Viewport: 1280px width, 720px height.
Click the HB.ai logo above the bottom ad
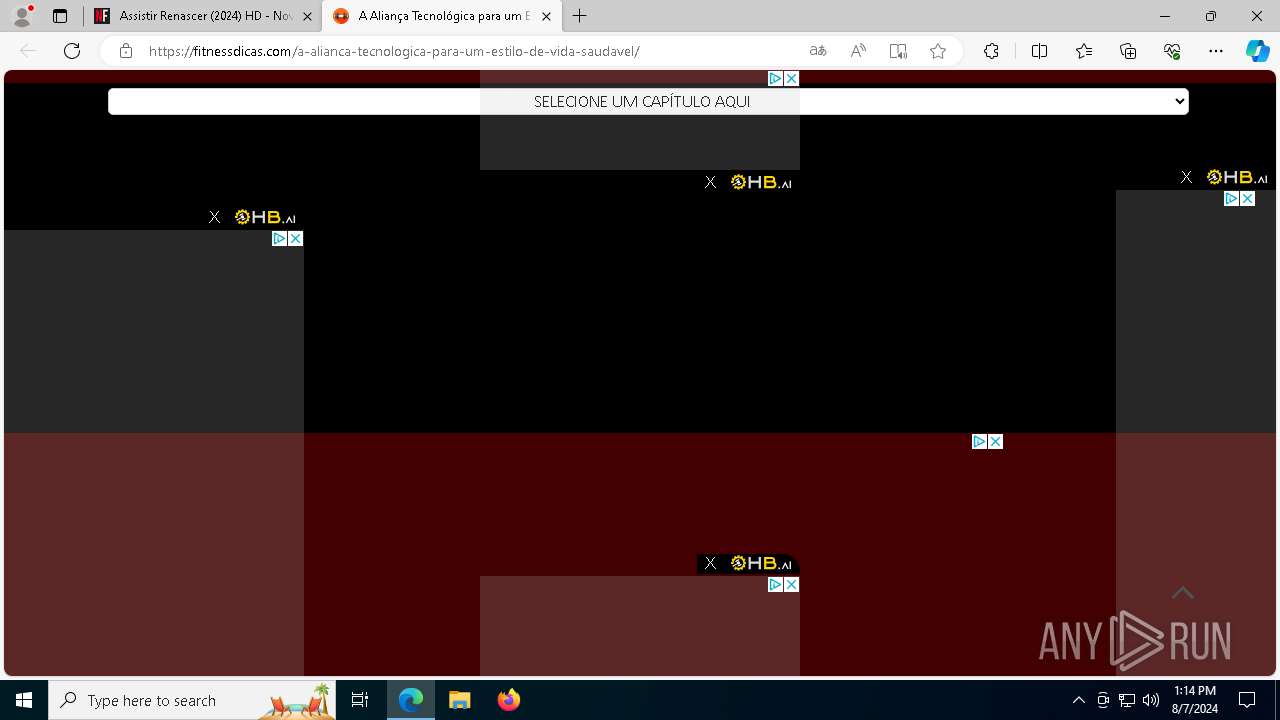(761, 563)
